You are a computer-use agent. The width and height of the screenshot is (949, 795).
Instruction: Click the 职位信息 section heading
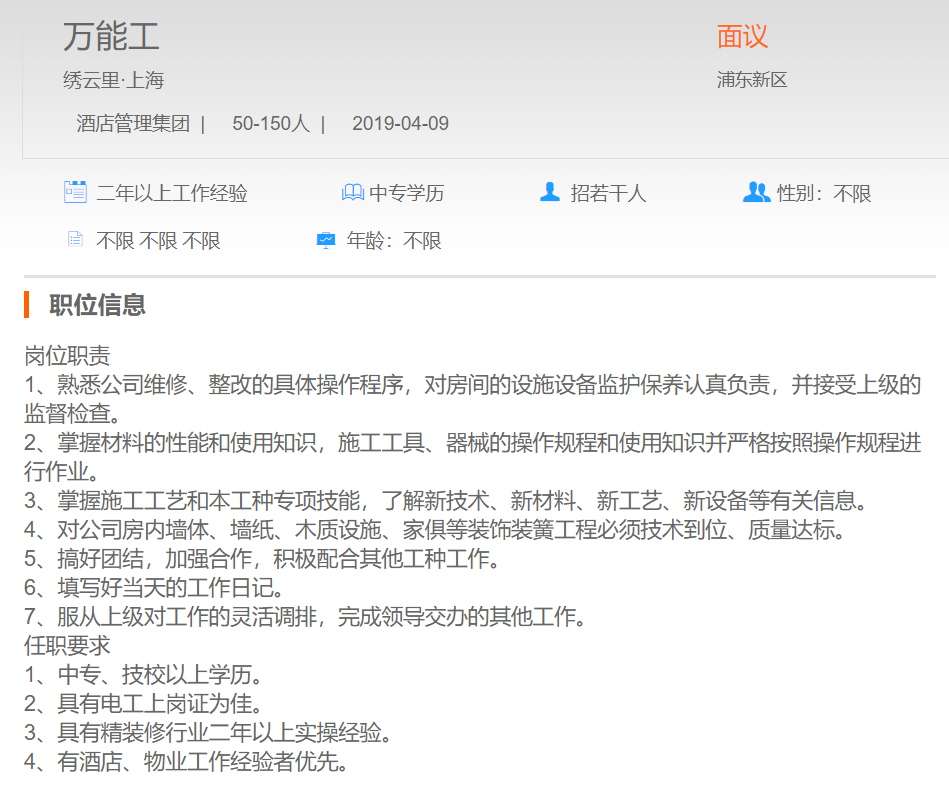coord(97,305)
